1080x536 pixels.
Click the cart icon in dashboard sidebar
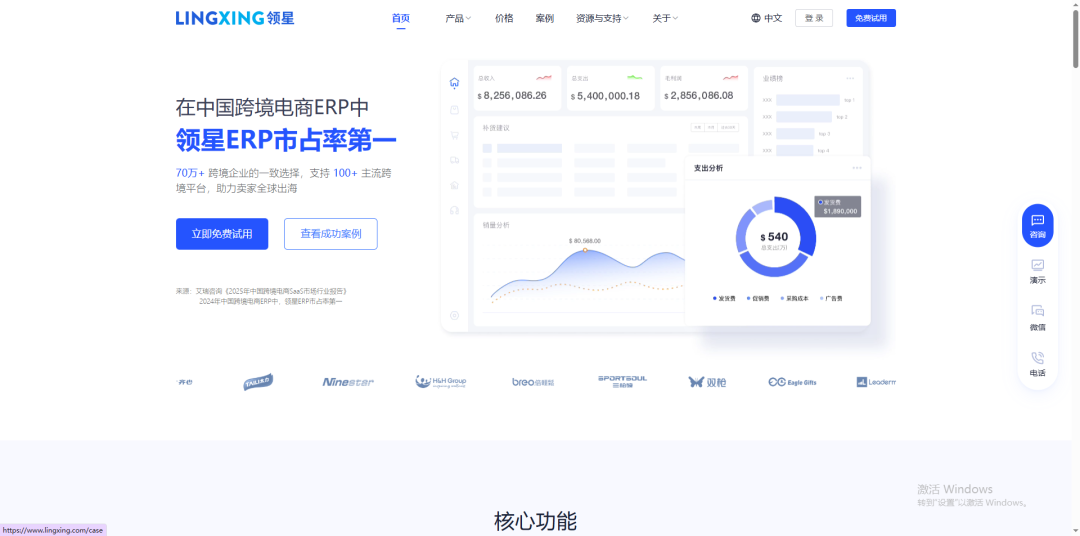(454, 135)
